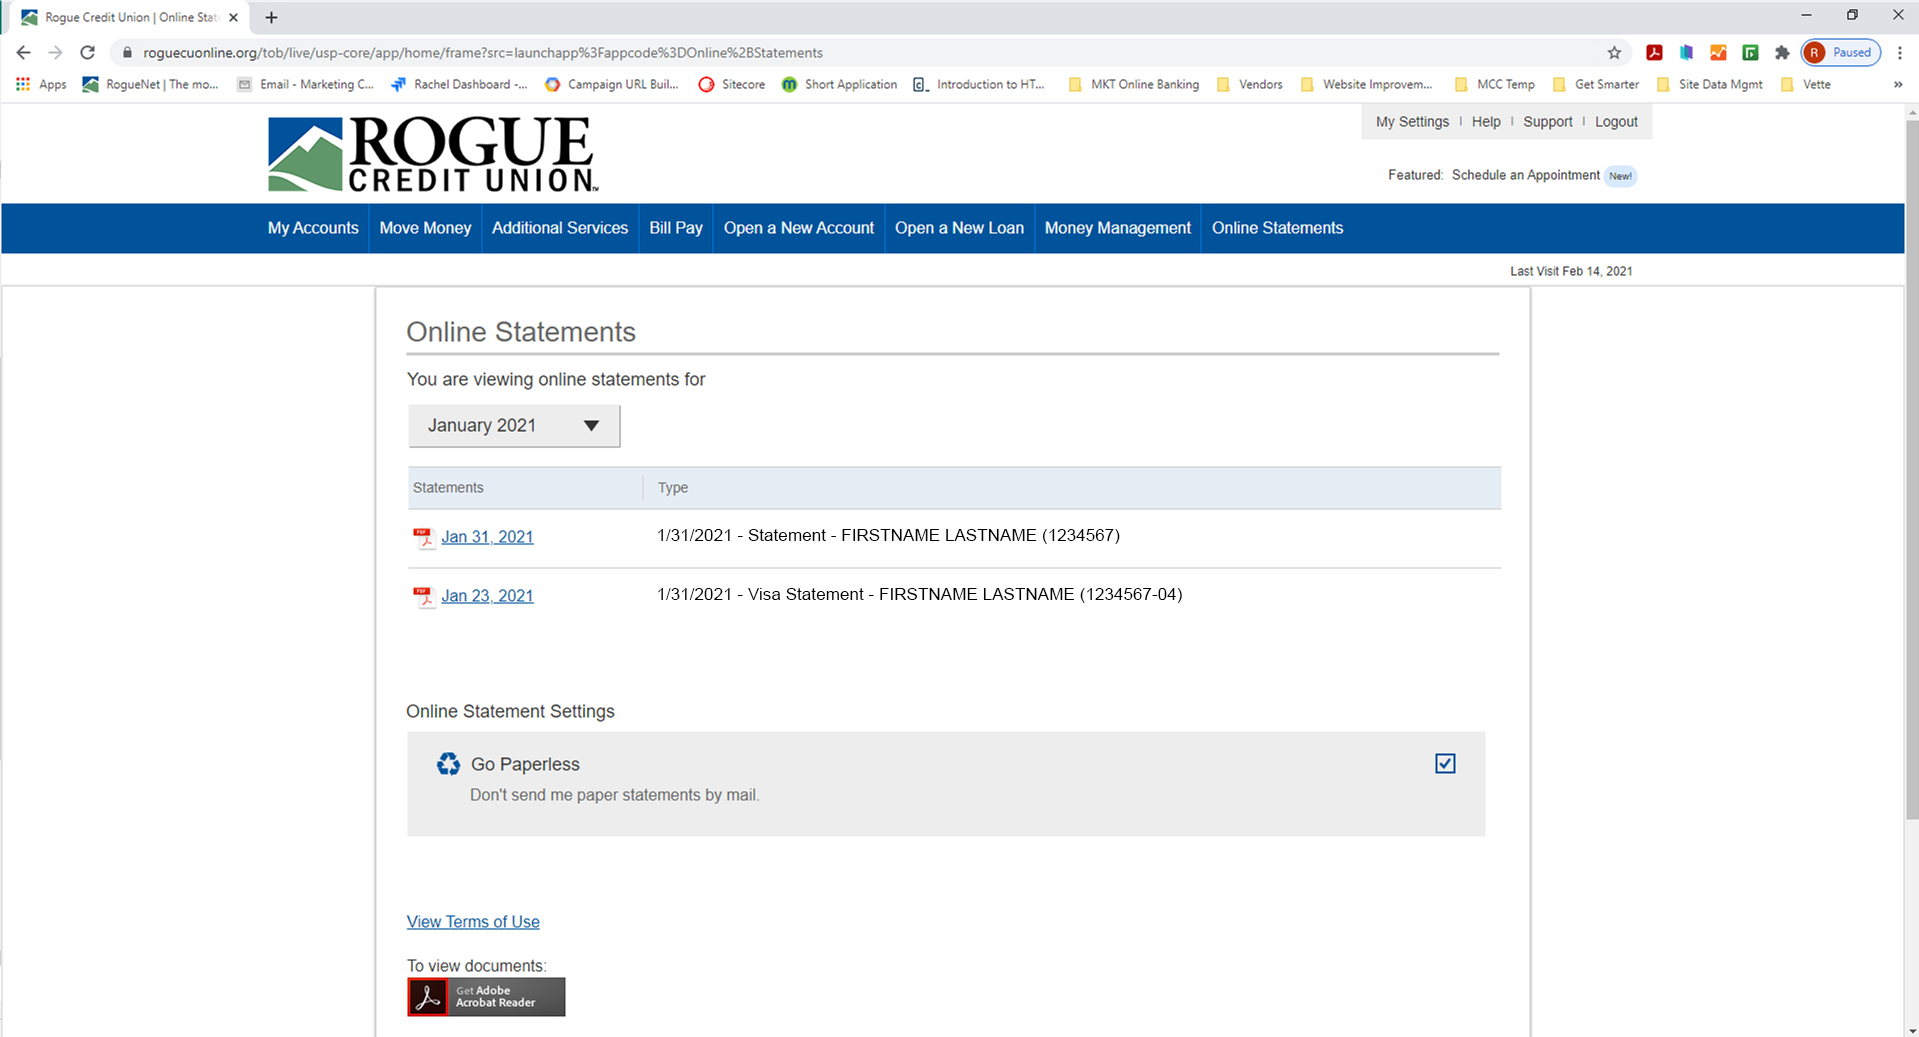1919x1037 pixels.
Task: Open Chrome three-dot menu
Action: pyautogui.click(x=1900, y=53)
